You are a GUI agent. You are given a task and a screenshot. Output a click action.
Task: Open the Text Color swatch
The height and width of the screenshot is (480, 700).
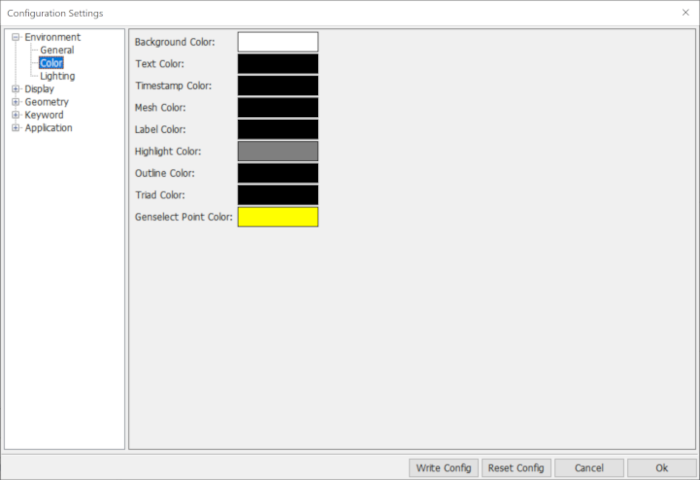278,64
